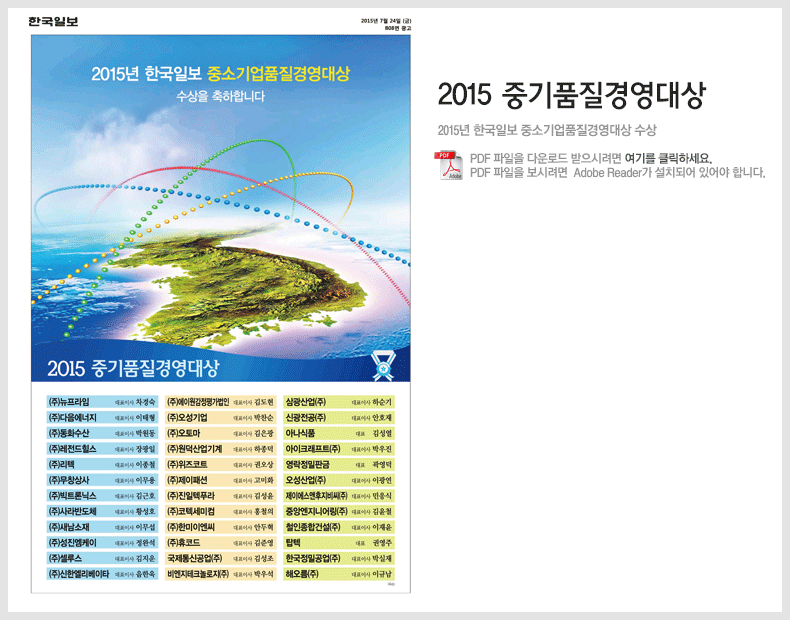Pick the '해오름(주)' listing

(339, 574)
